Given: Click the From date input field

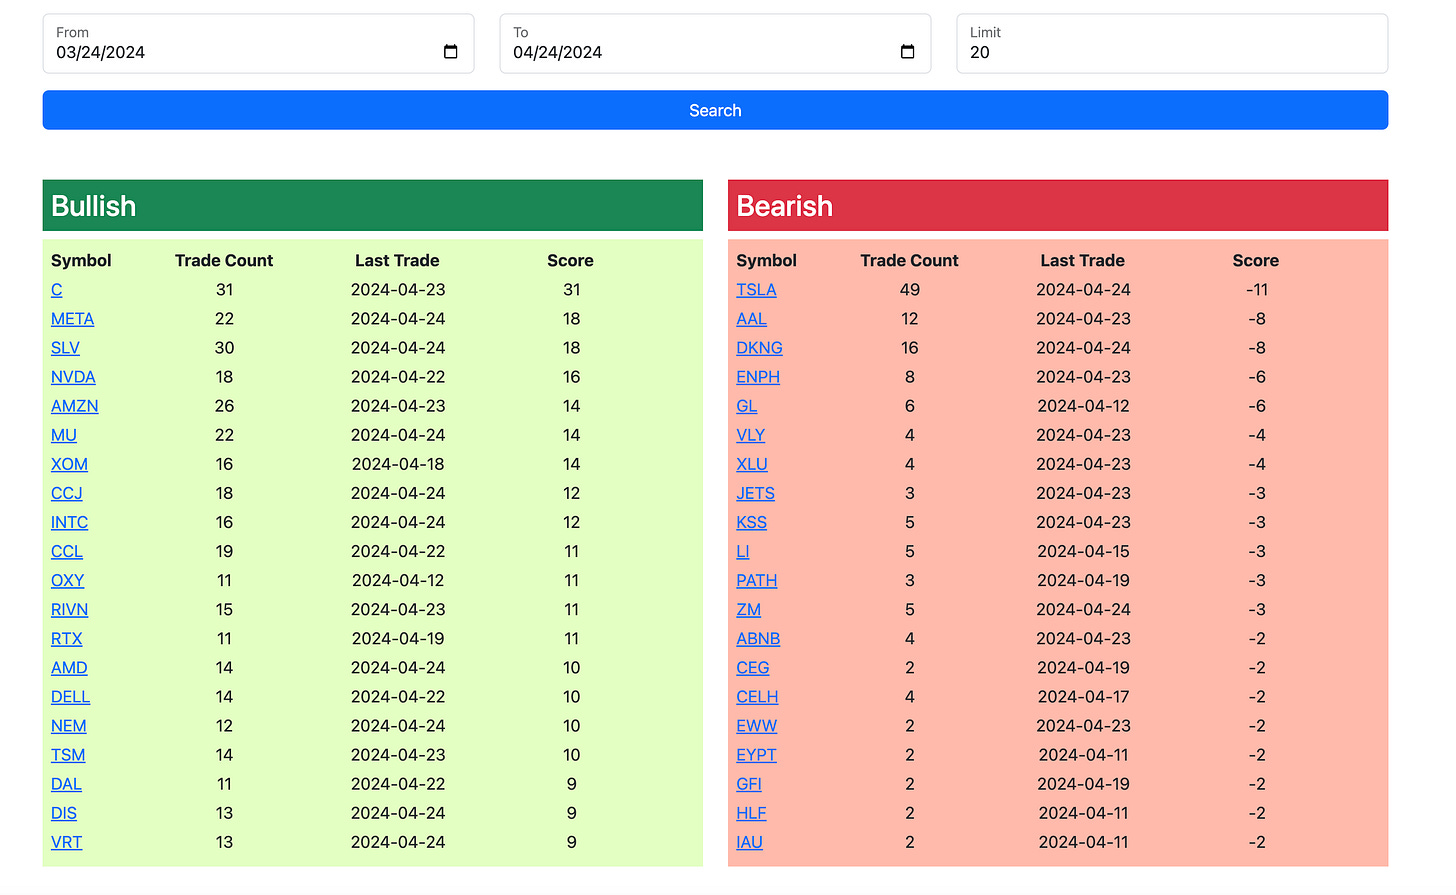Looking at the screenshot, I should tap(258, 43).
